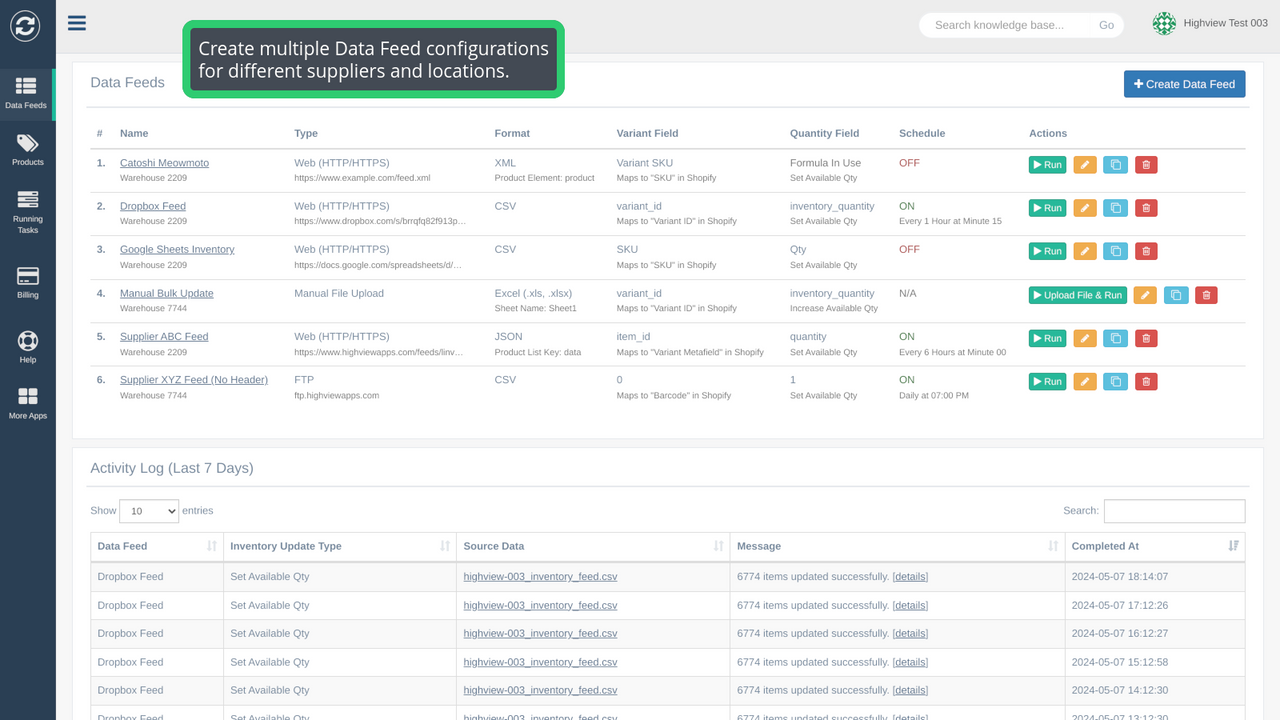Change the Show entries dropdown
The image size is (1280, 720).
(x=148, y=511)
